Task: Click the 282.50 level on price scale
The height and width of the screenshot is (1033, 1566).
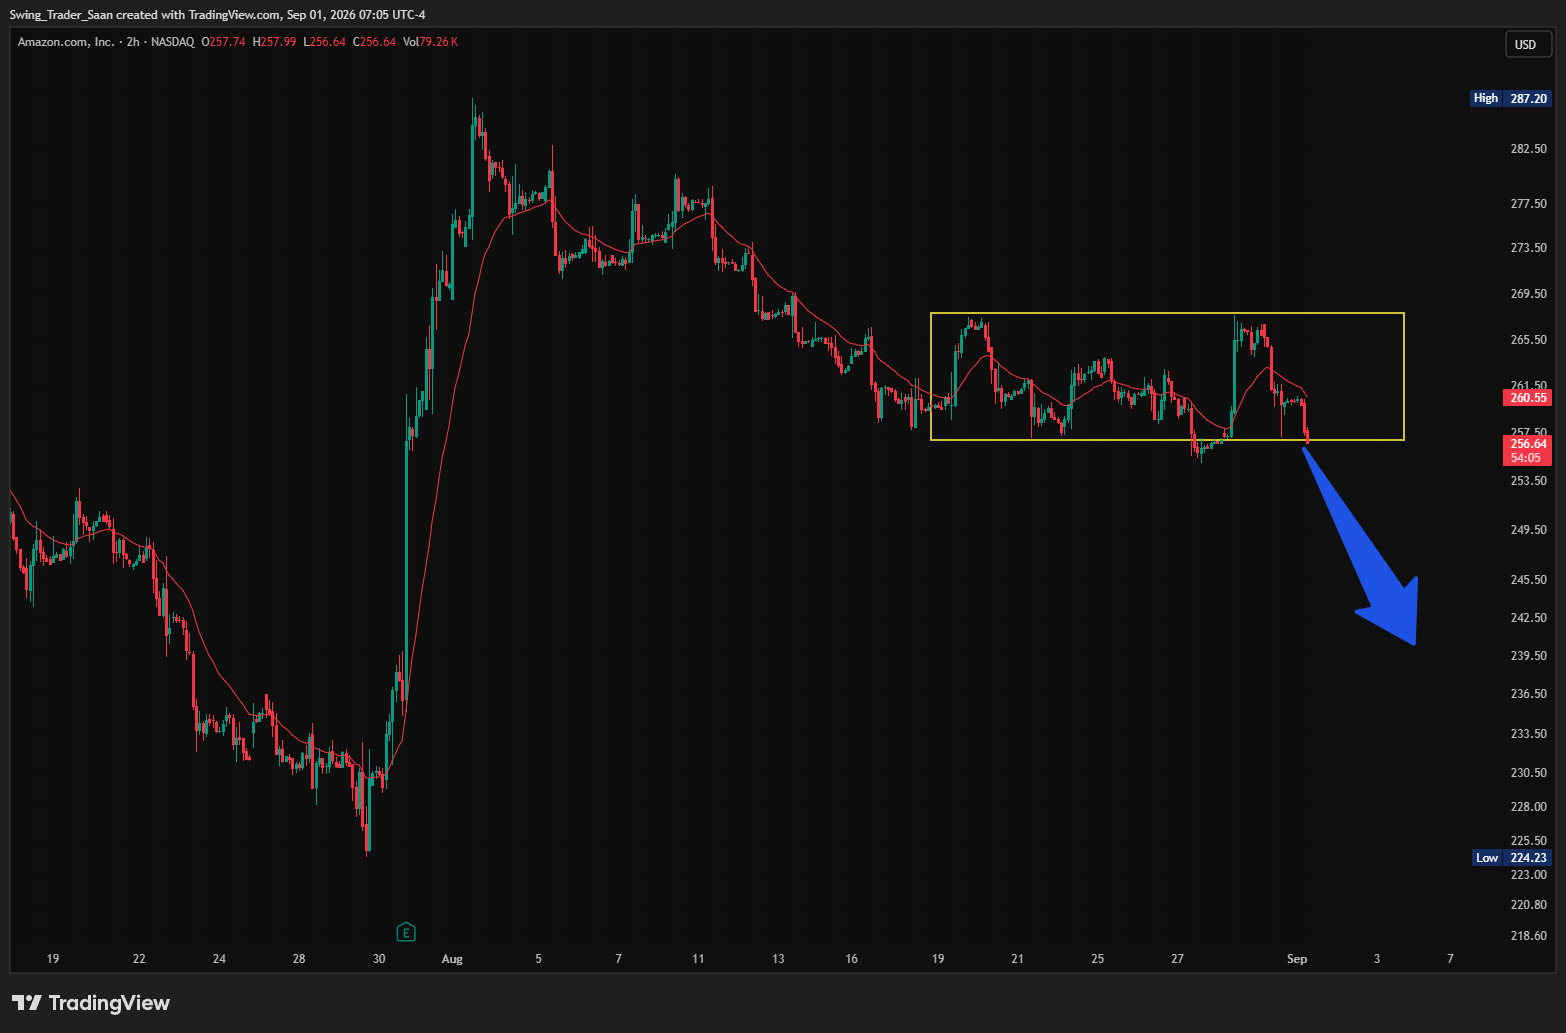Action: [x=1528, y=149]
